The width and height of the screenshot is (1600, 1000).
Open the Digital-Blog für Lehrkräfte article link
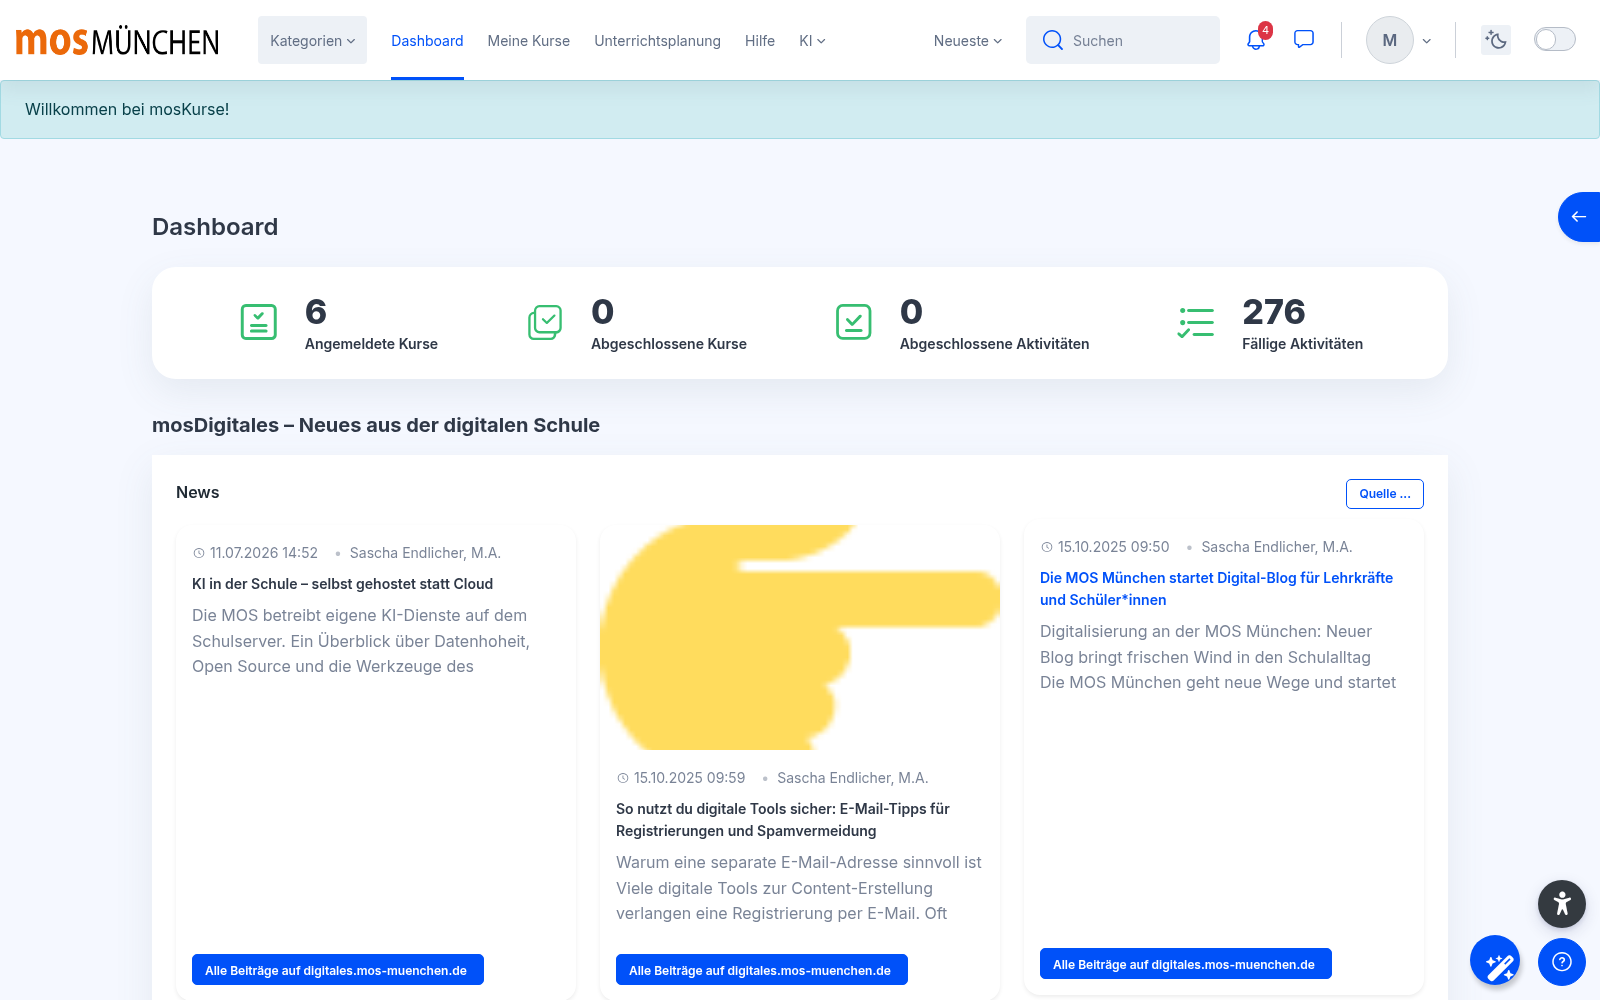(x=1216, y=589)
